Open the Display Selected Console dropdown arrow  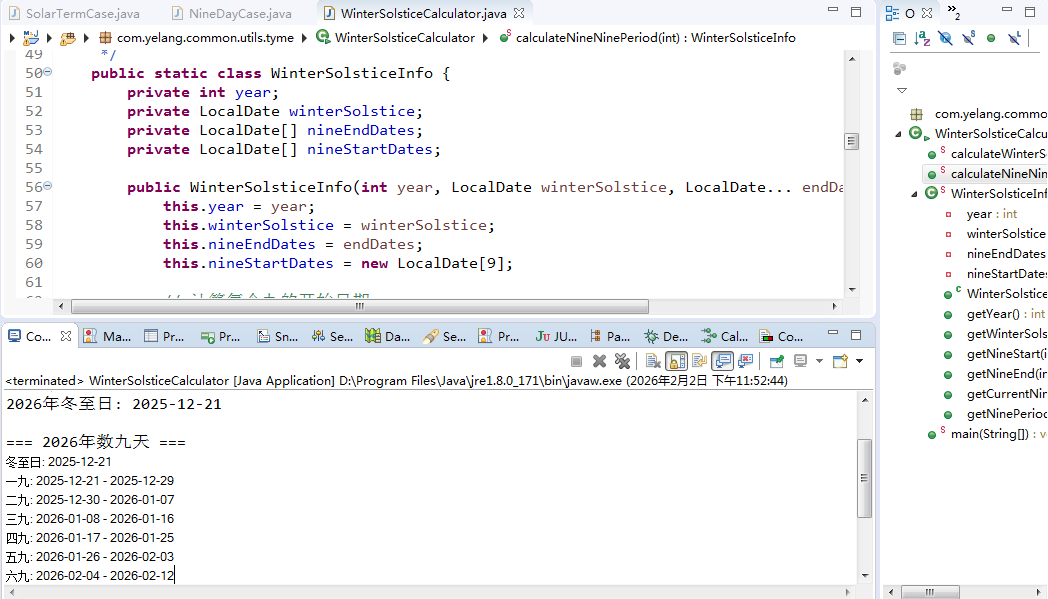pos(819,362)
